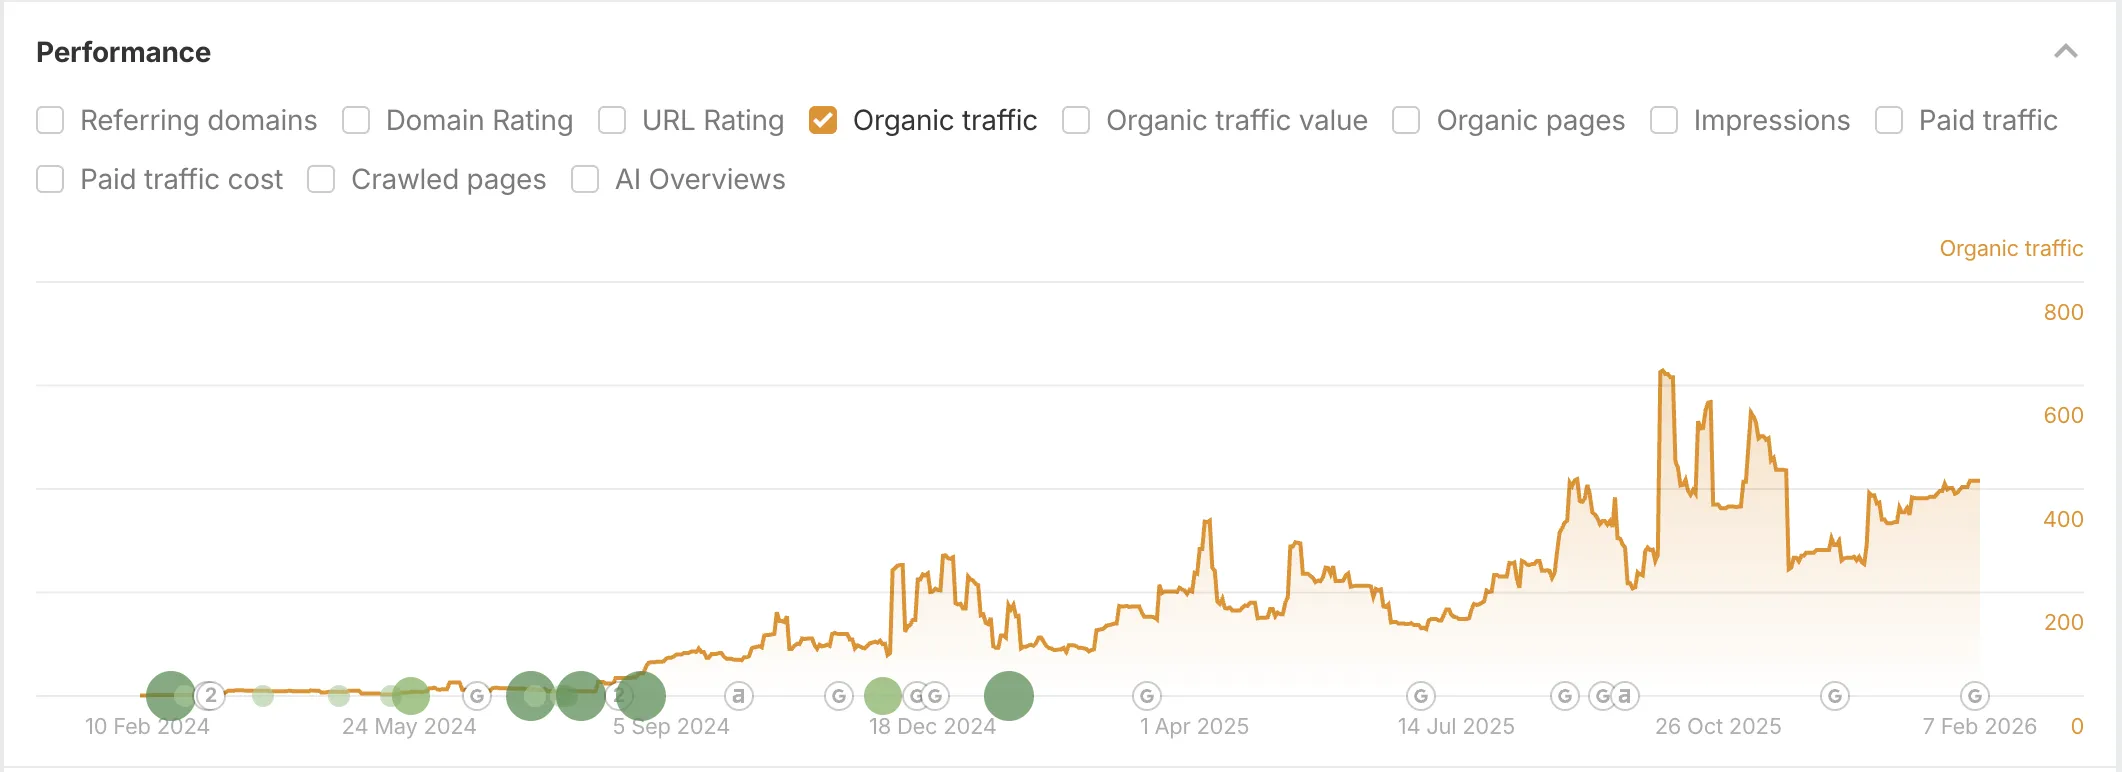
Task: Check the Domain Rating metric
Action: [x=356, y=119]
